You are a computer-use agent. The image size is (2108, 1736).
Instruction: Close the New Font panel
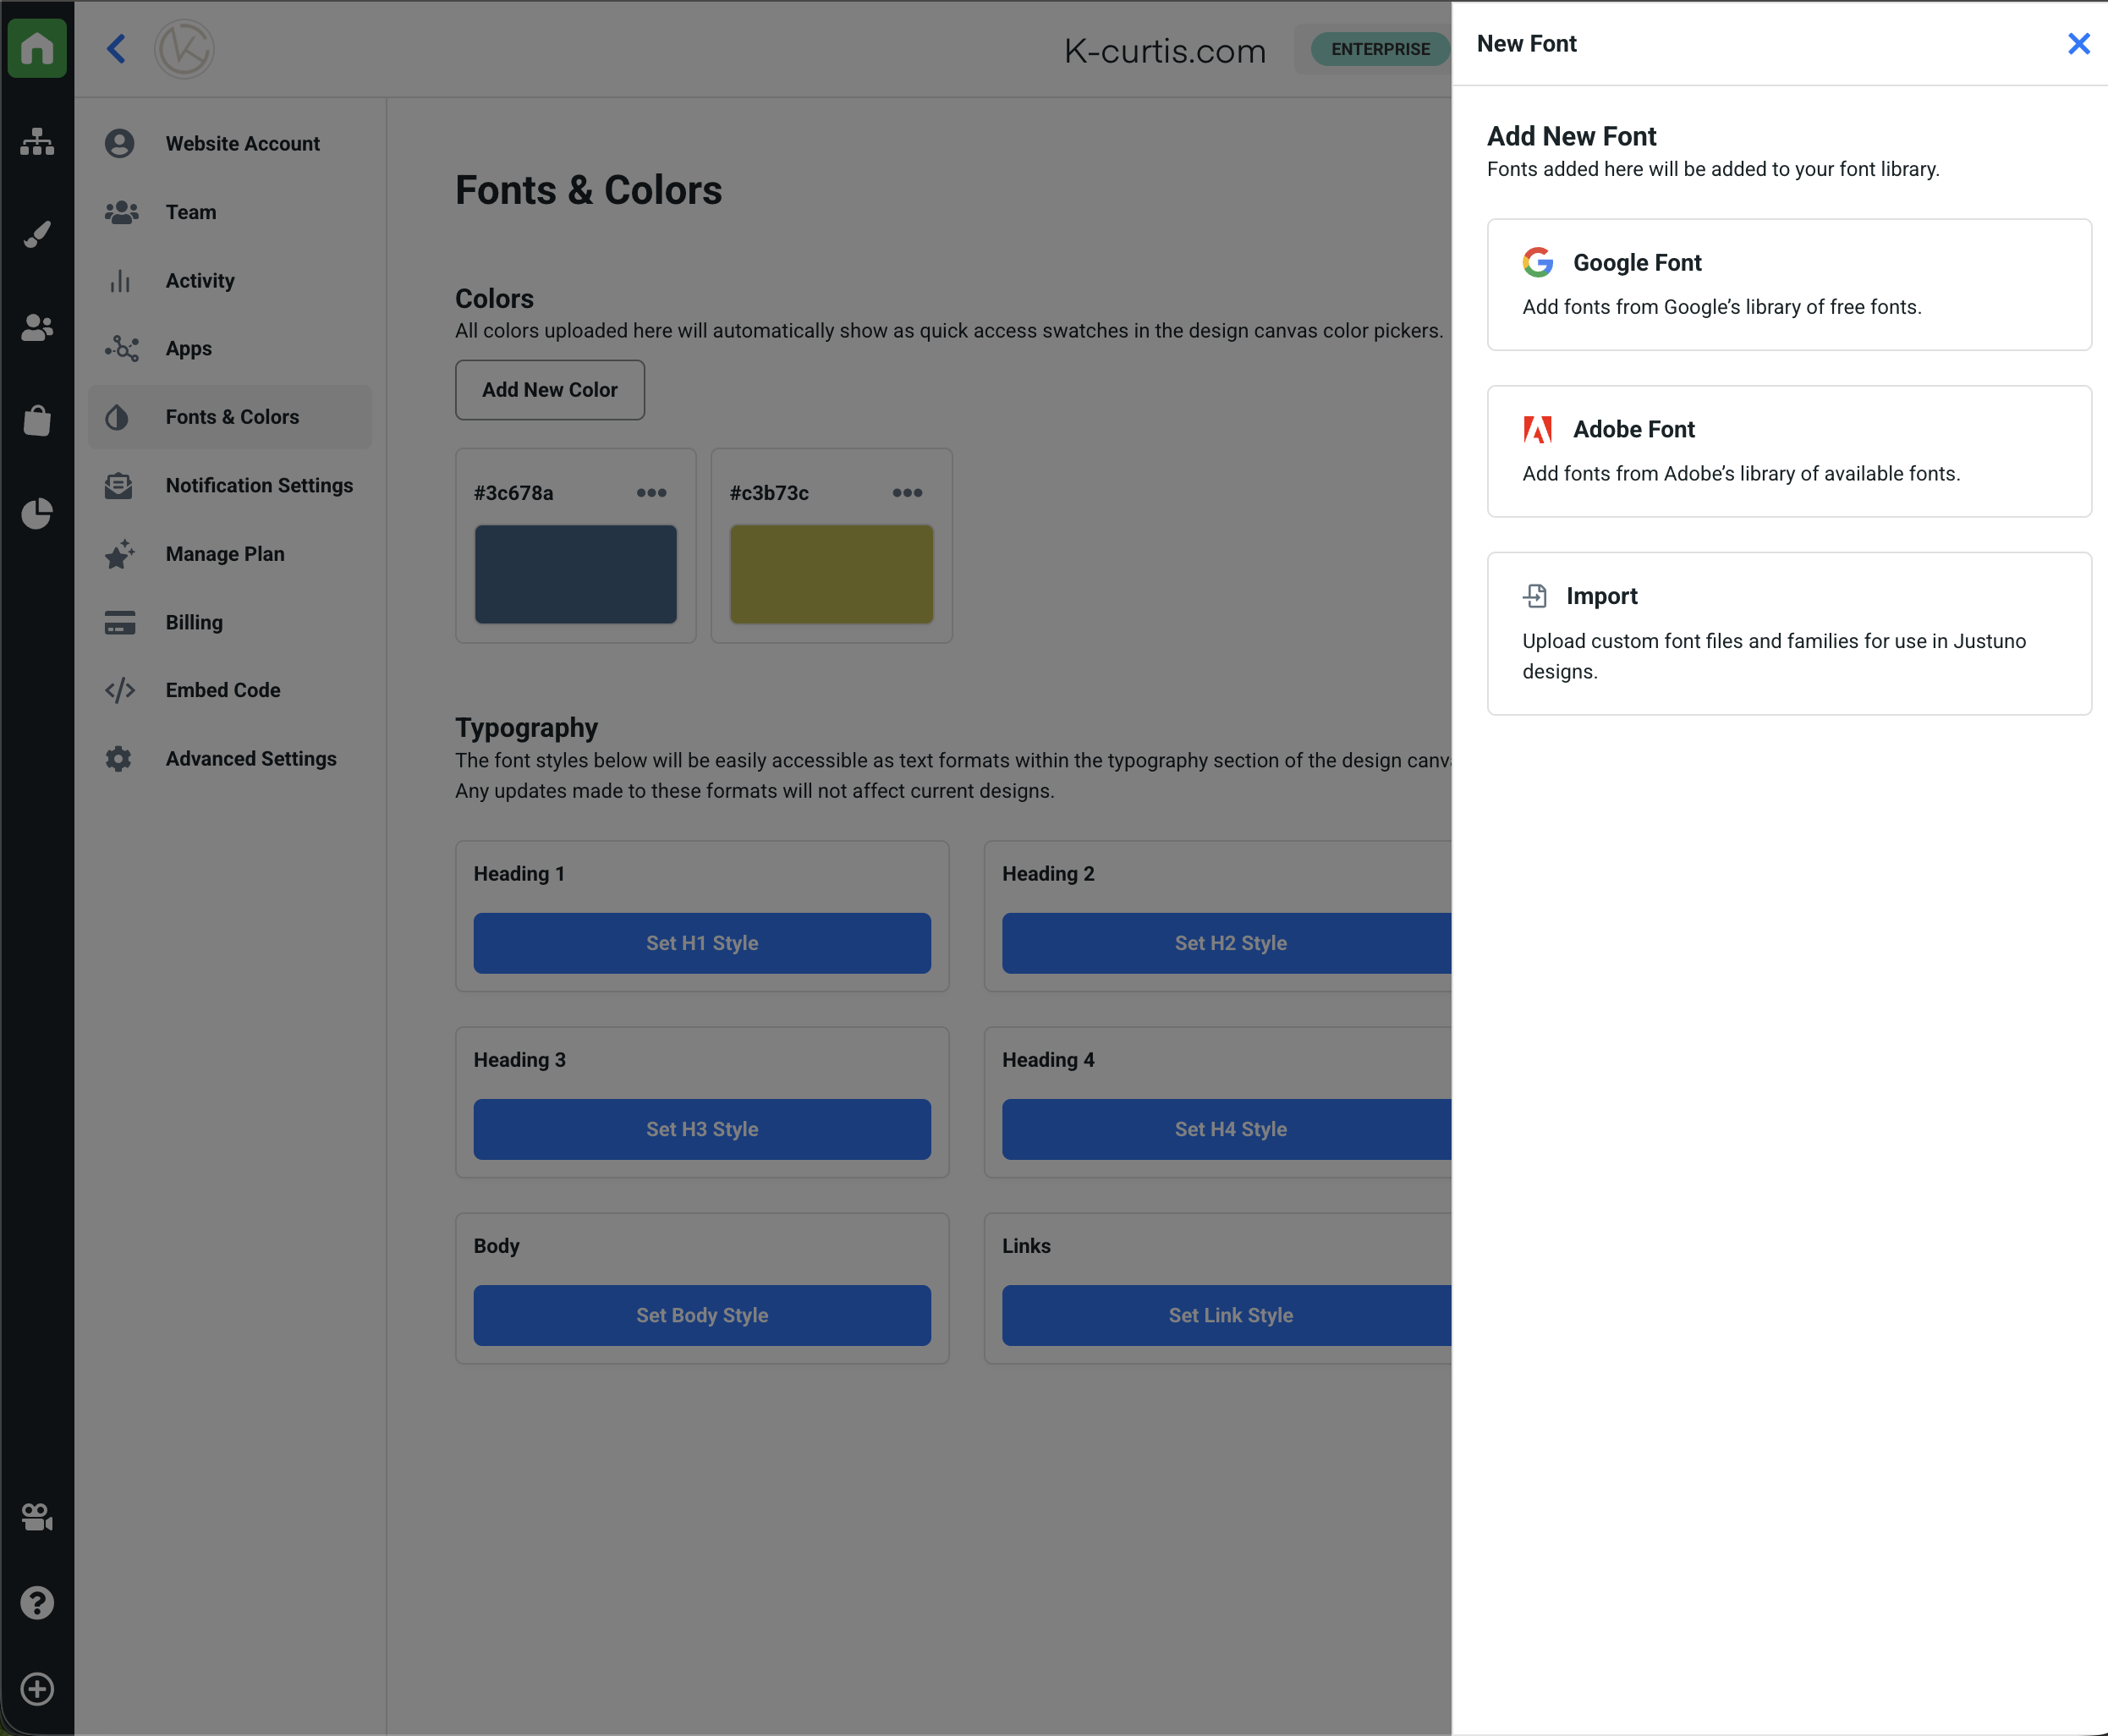(2079, 43)
